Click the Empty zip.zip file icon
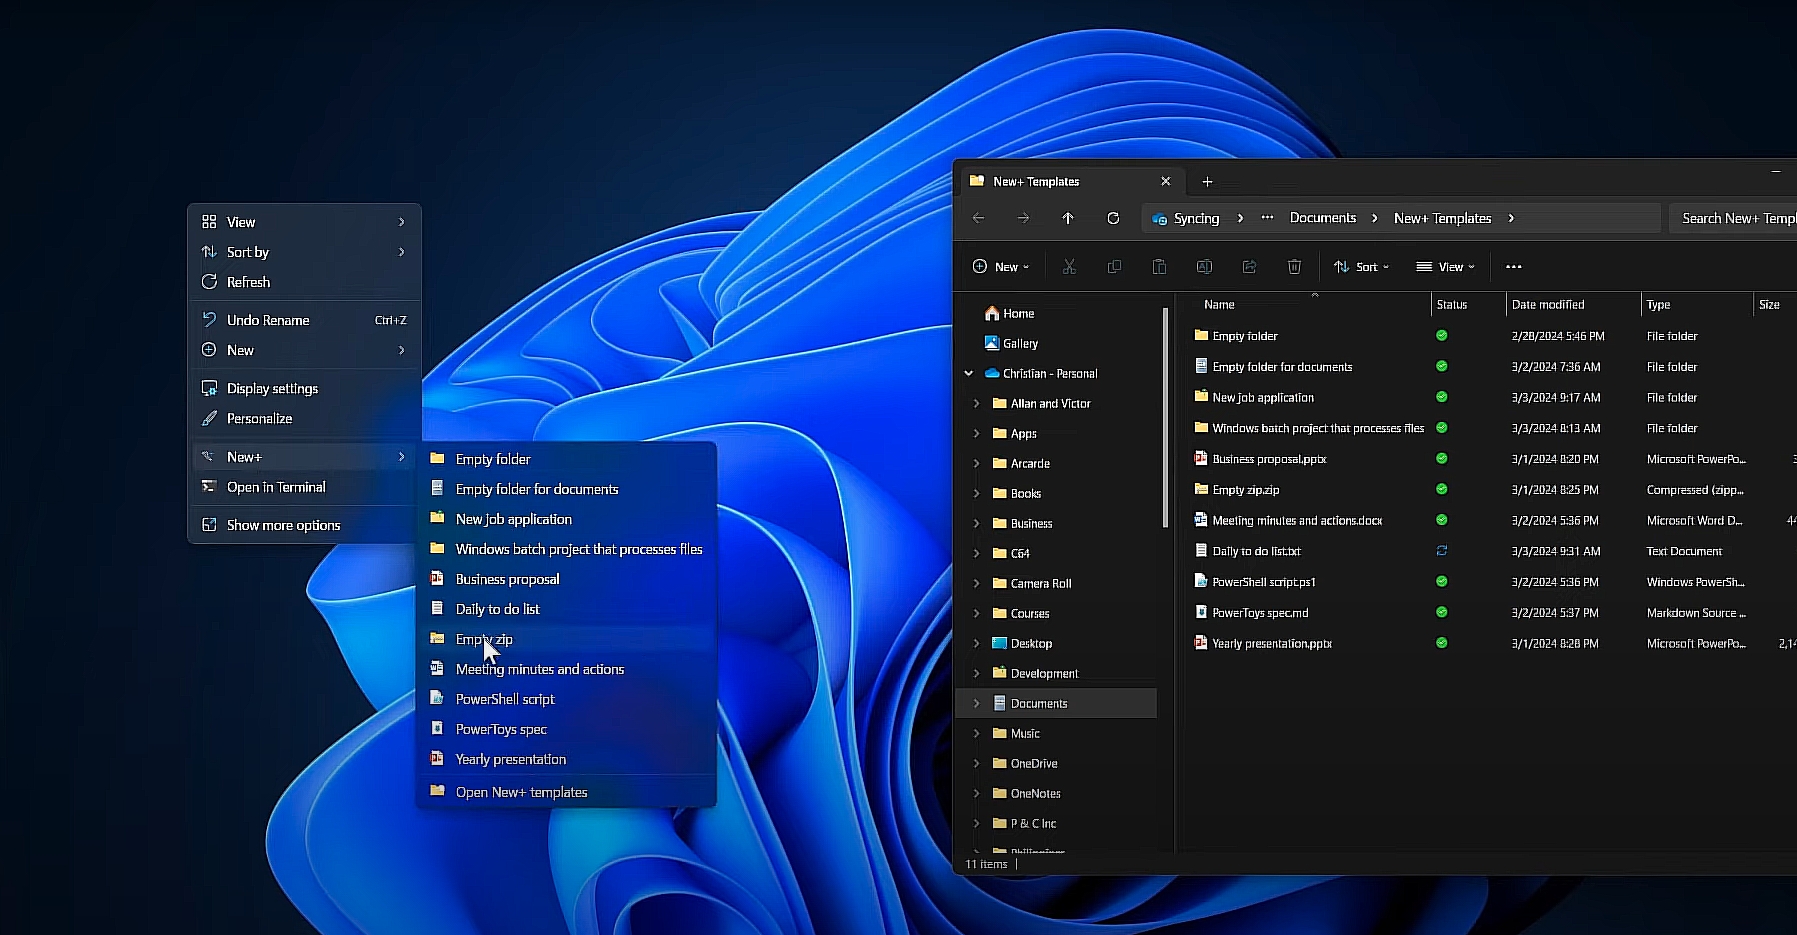The height and width of the screenshot is (935, 1797). 1201,490
